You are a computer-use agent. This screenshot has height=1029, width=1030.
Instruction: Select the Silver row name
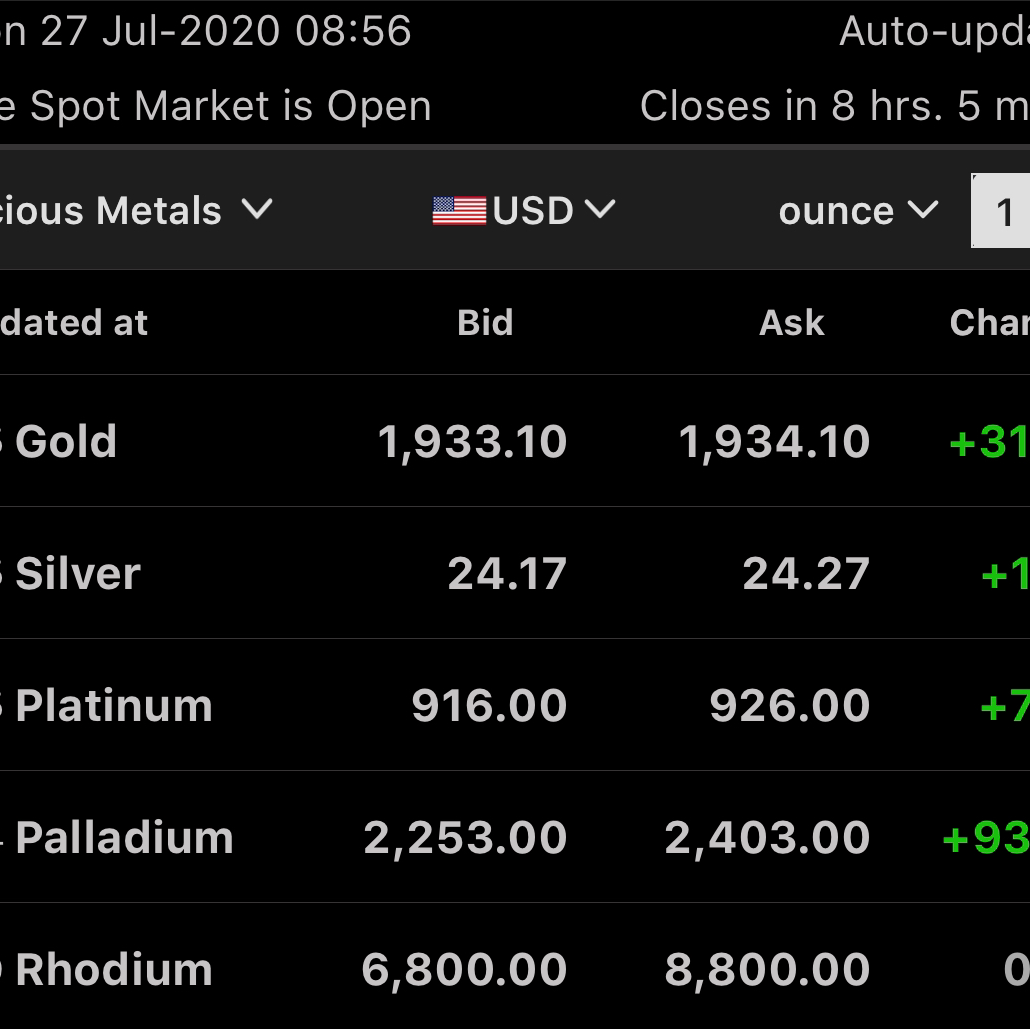78,574
